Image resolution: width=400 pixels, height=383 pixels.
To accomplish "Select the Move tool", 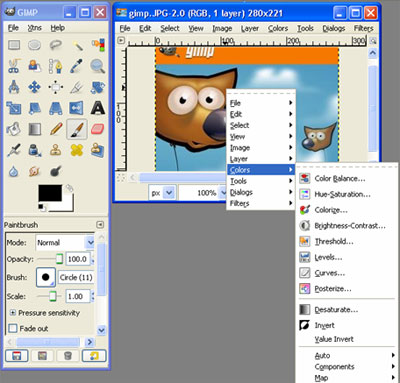I will coord(34,87).
